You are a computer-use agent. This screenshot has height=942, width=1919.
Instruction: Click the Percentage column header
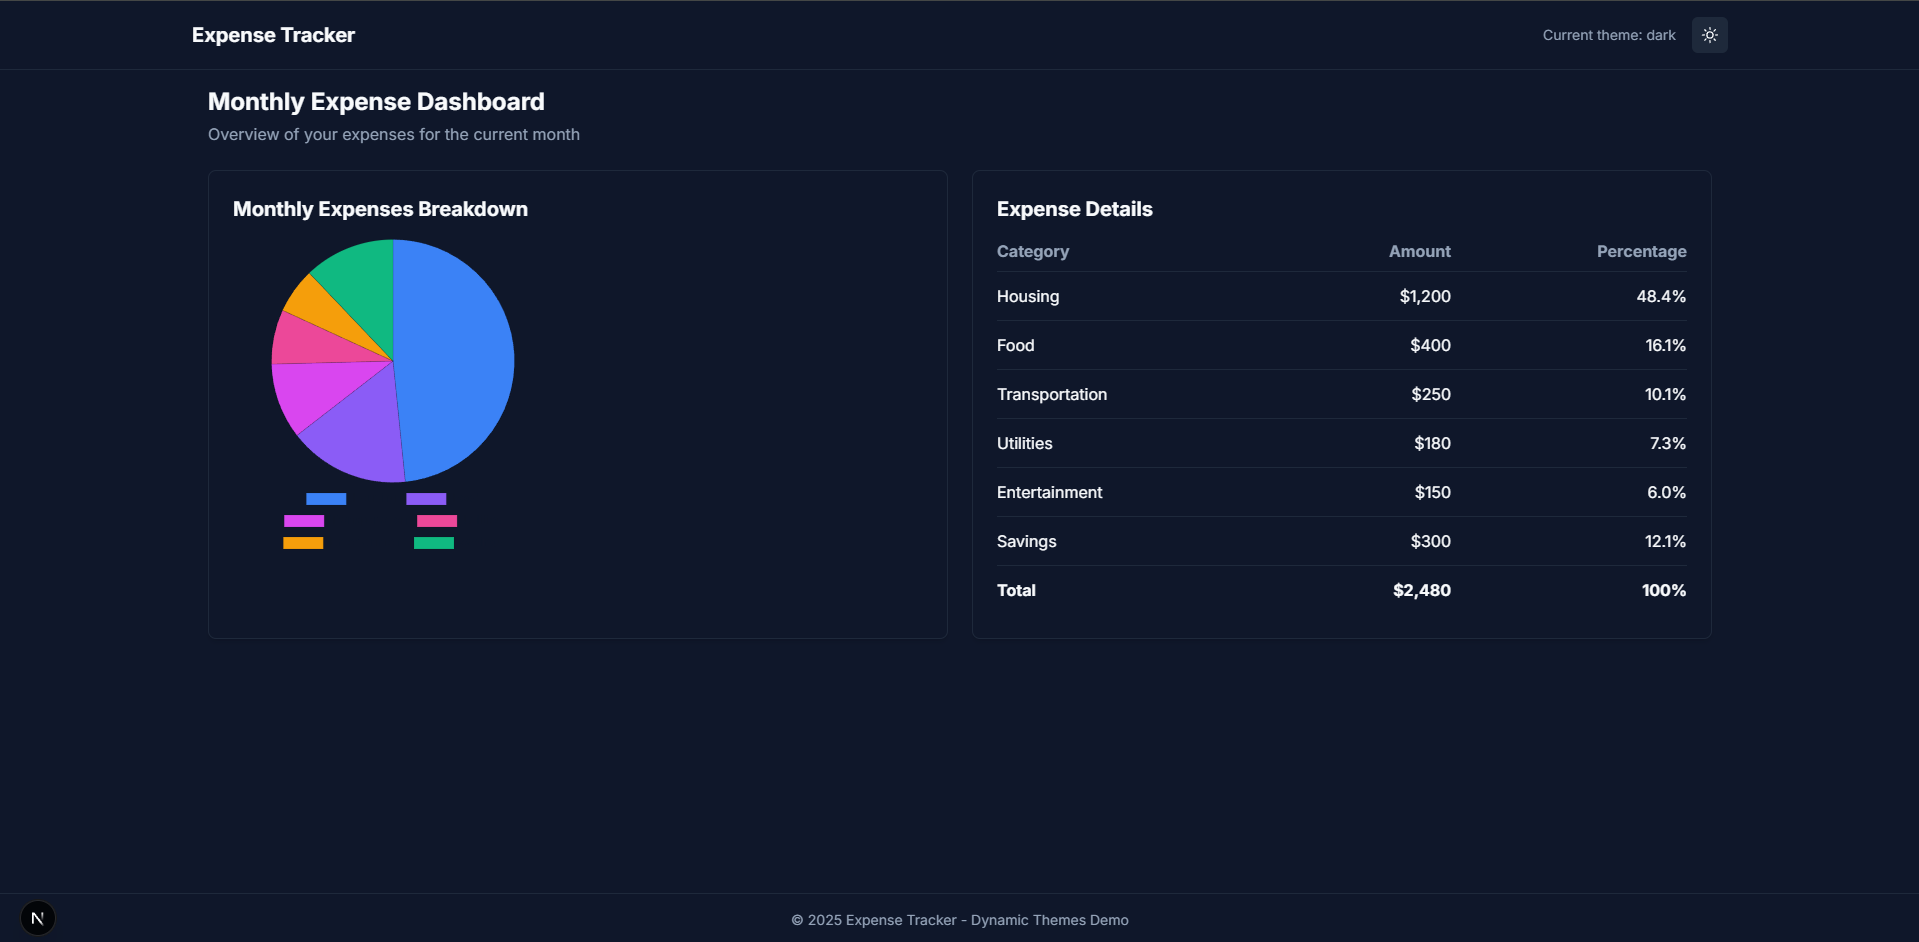1641,251
